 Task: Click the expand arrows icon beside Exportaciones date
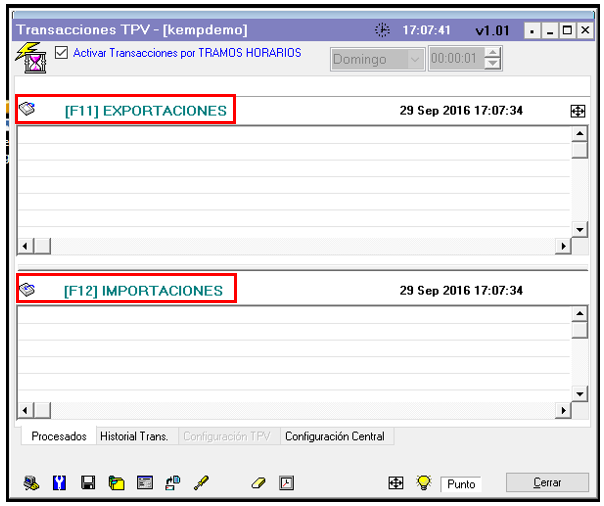[x=577, y=111]
